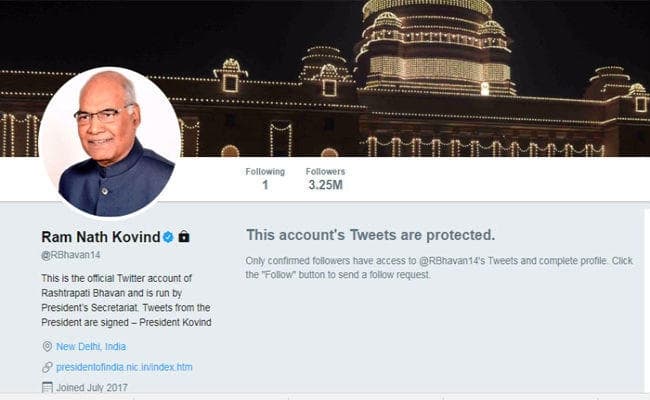Click the location pin icon
Image resolution: width=650 pixels, height=400 pixels.
tap(47, 346)
